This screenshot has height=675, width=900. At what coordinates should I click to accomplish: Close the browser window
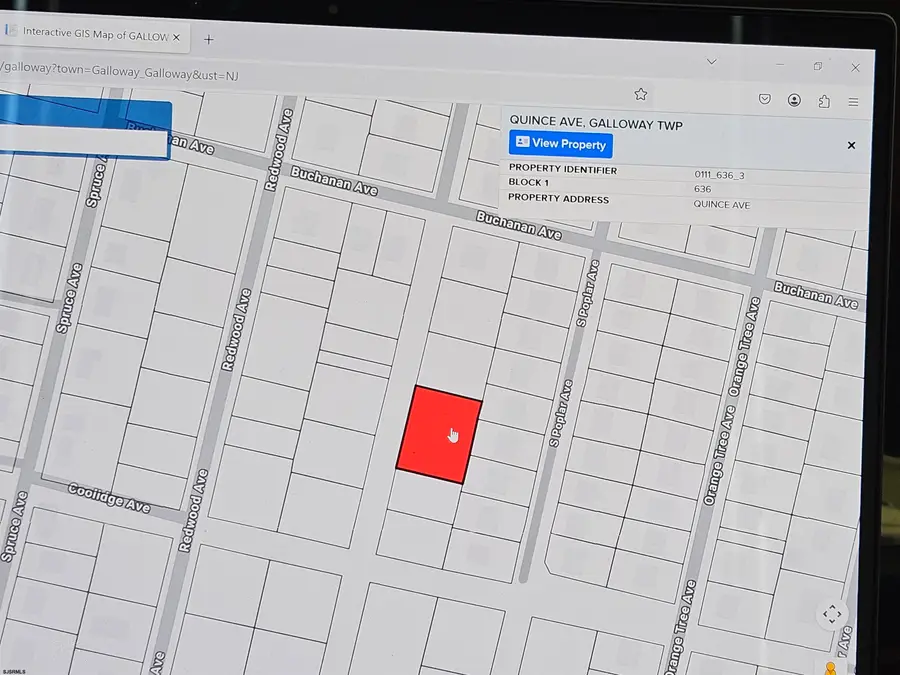point(855,68)
